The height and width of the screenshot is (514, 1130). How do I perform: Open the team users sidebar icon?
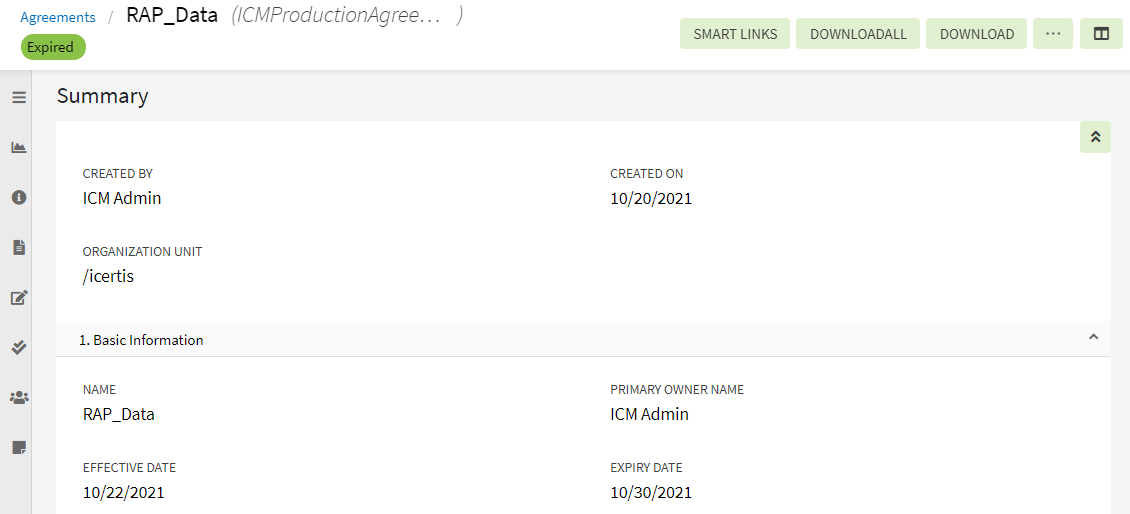tap(18, 397)
